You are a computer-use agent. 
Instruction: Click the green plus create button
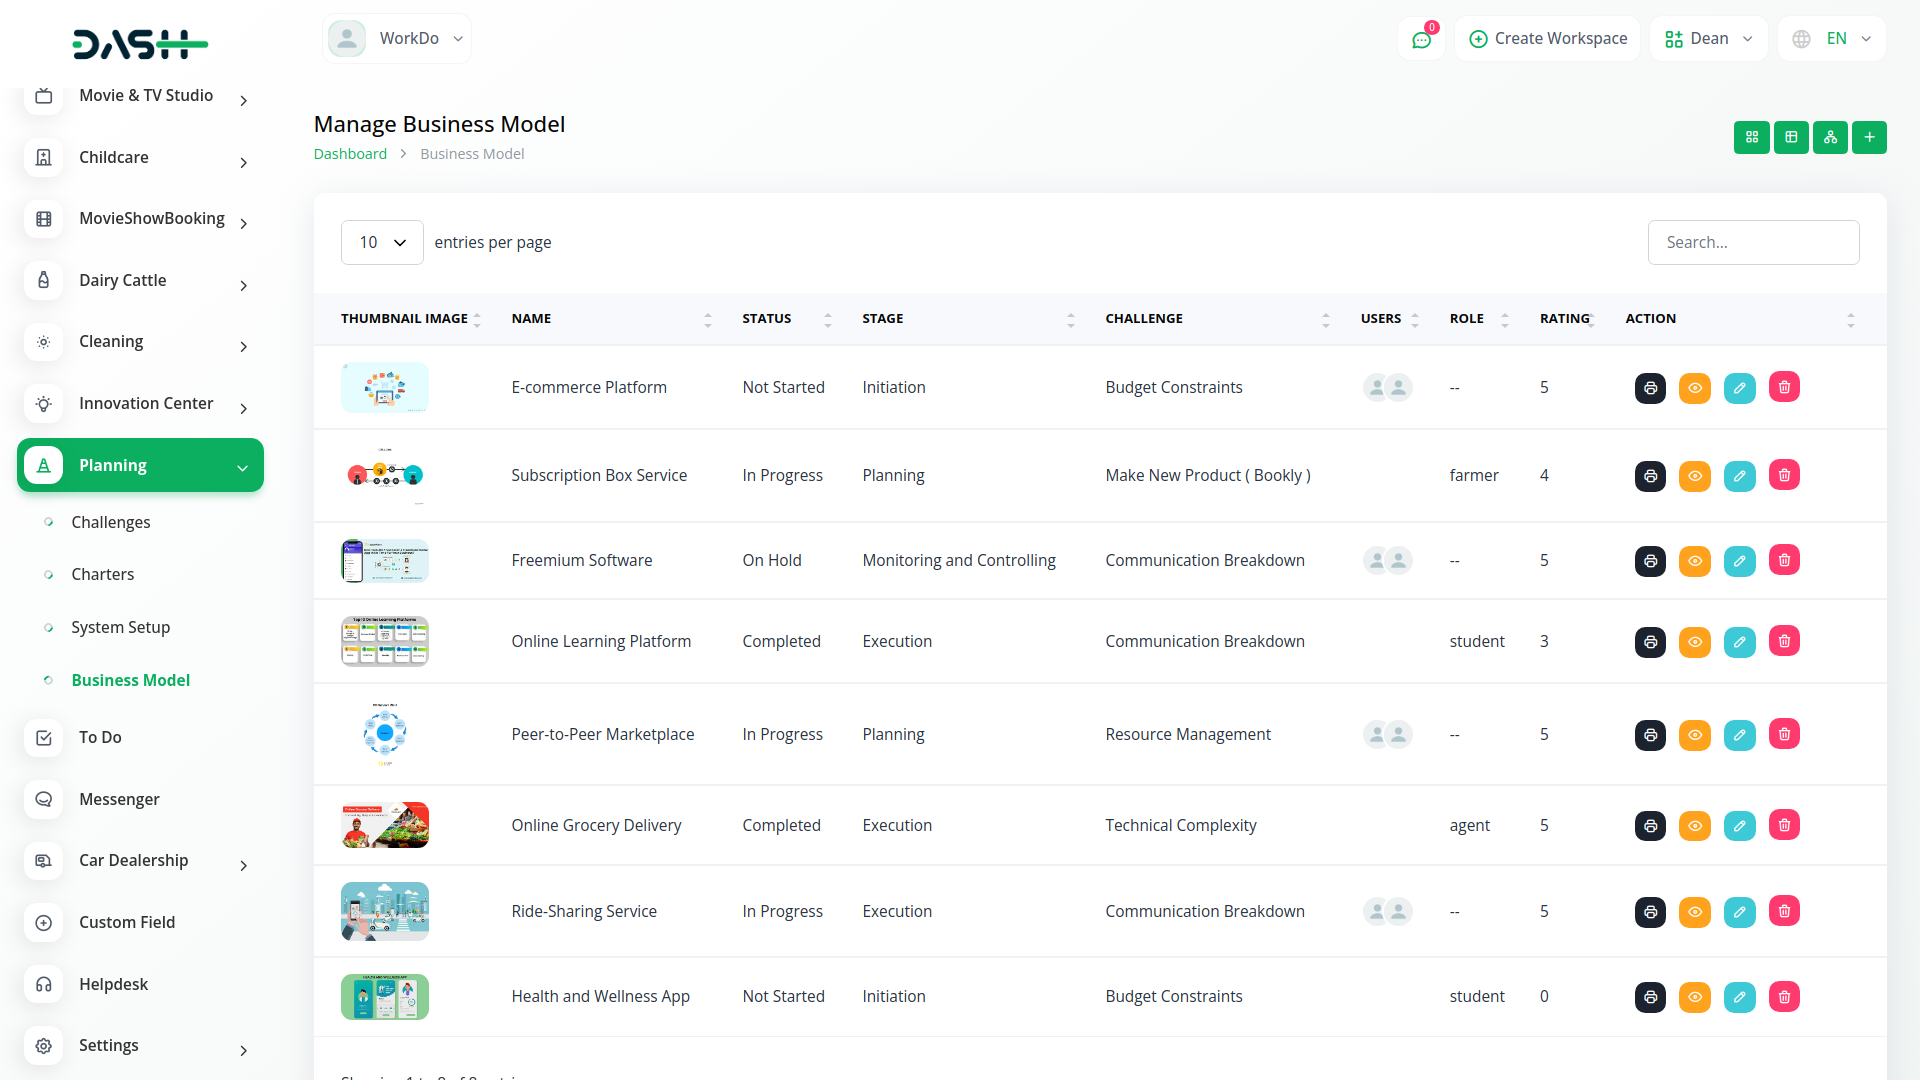[x=1868, y=137]
